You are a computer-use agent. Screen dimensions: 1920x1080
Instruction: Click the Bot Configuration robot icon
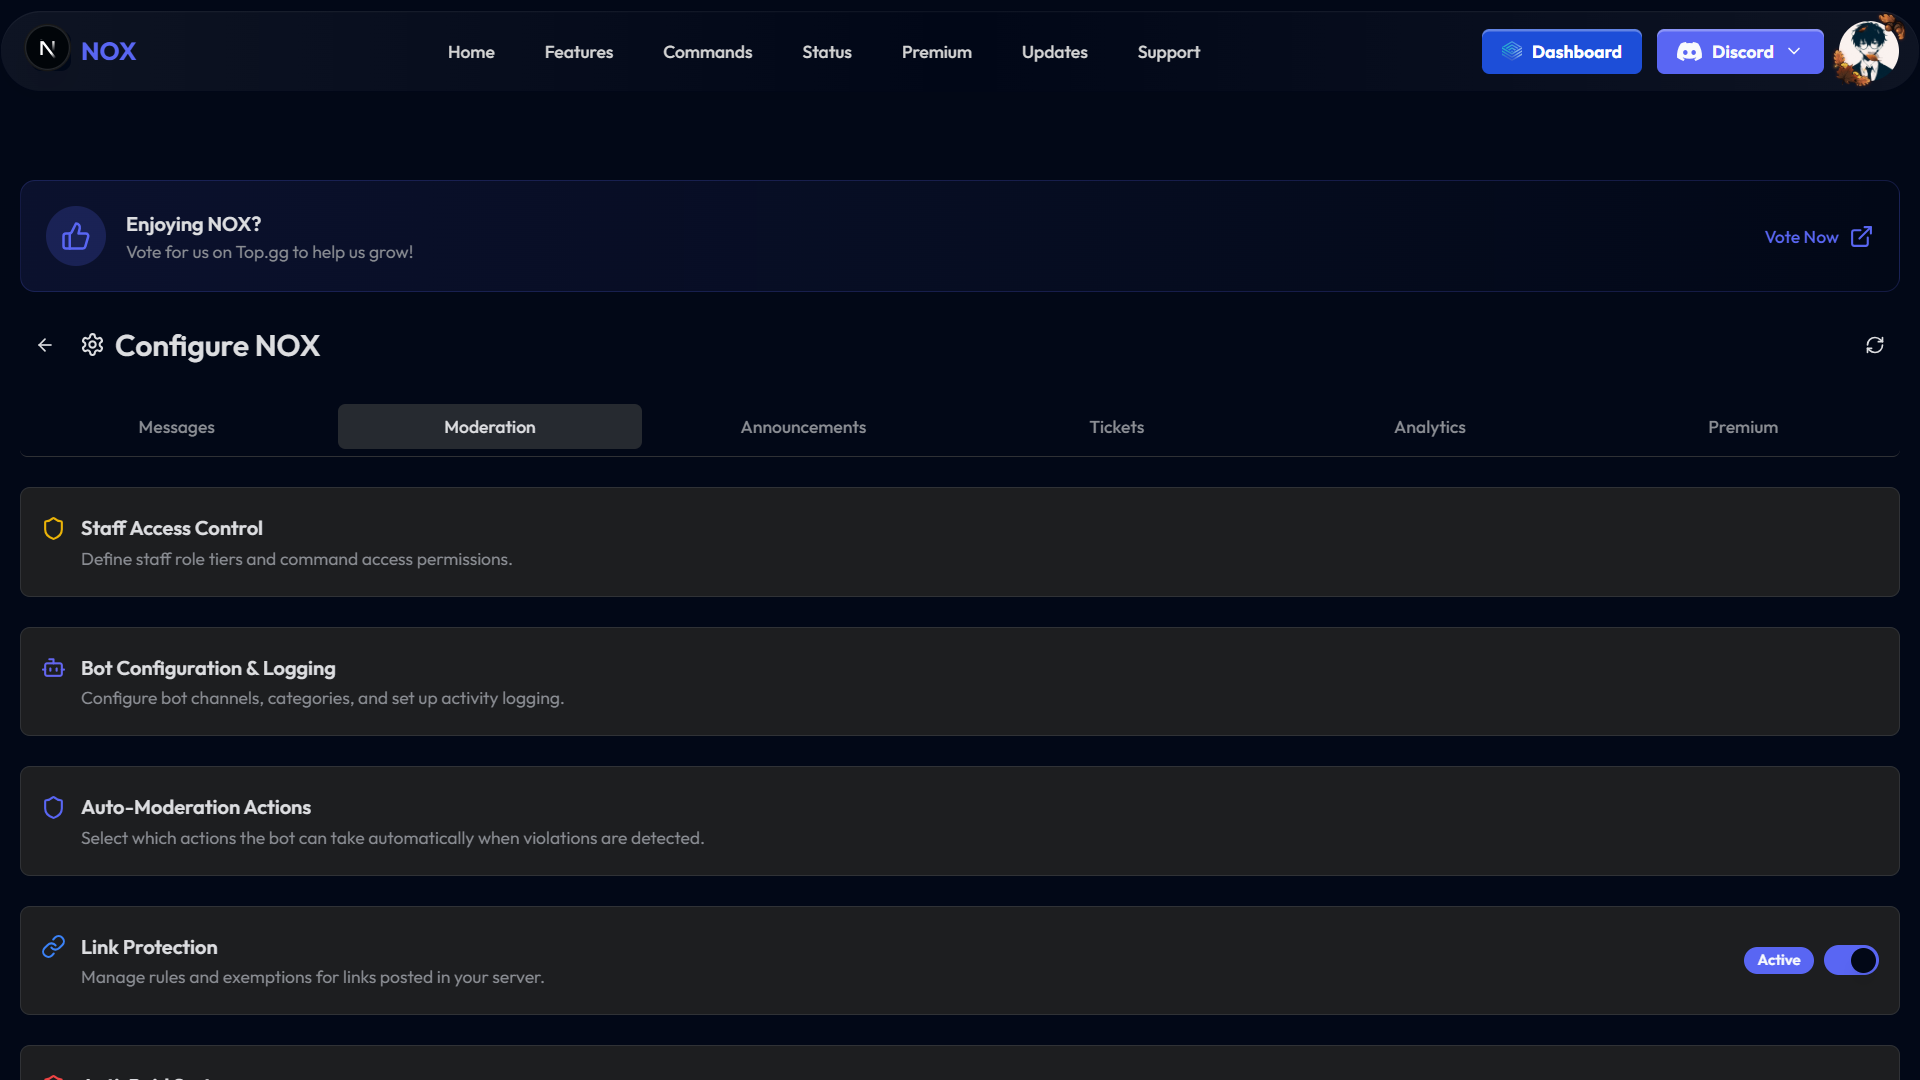54,668
